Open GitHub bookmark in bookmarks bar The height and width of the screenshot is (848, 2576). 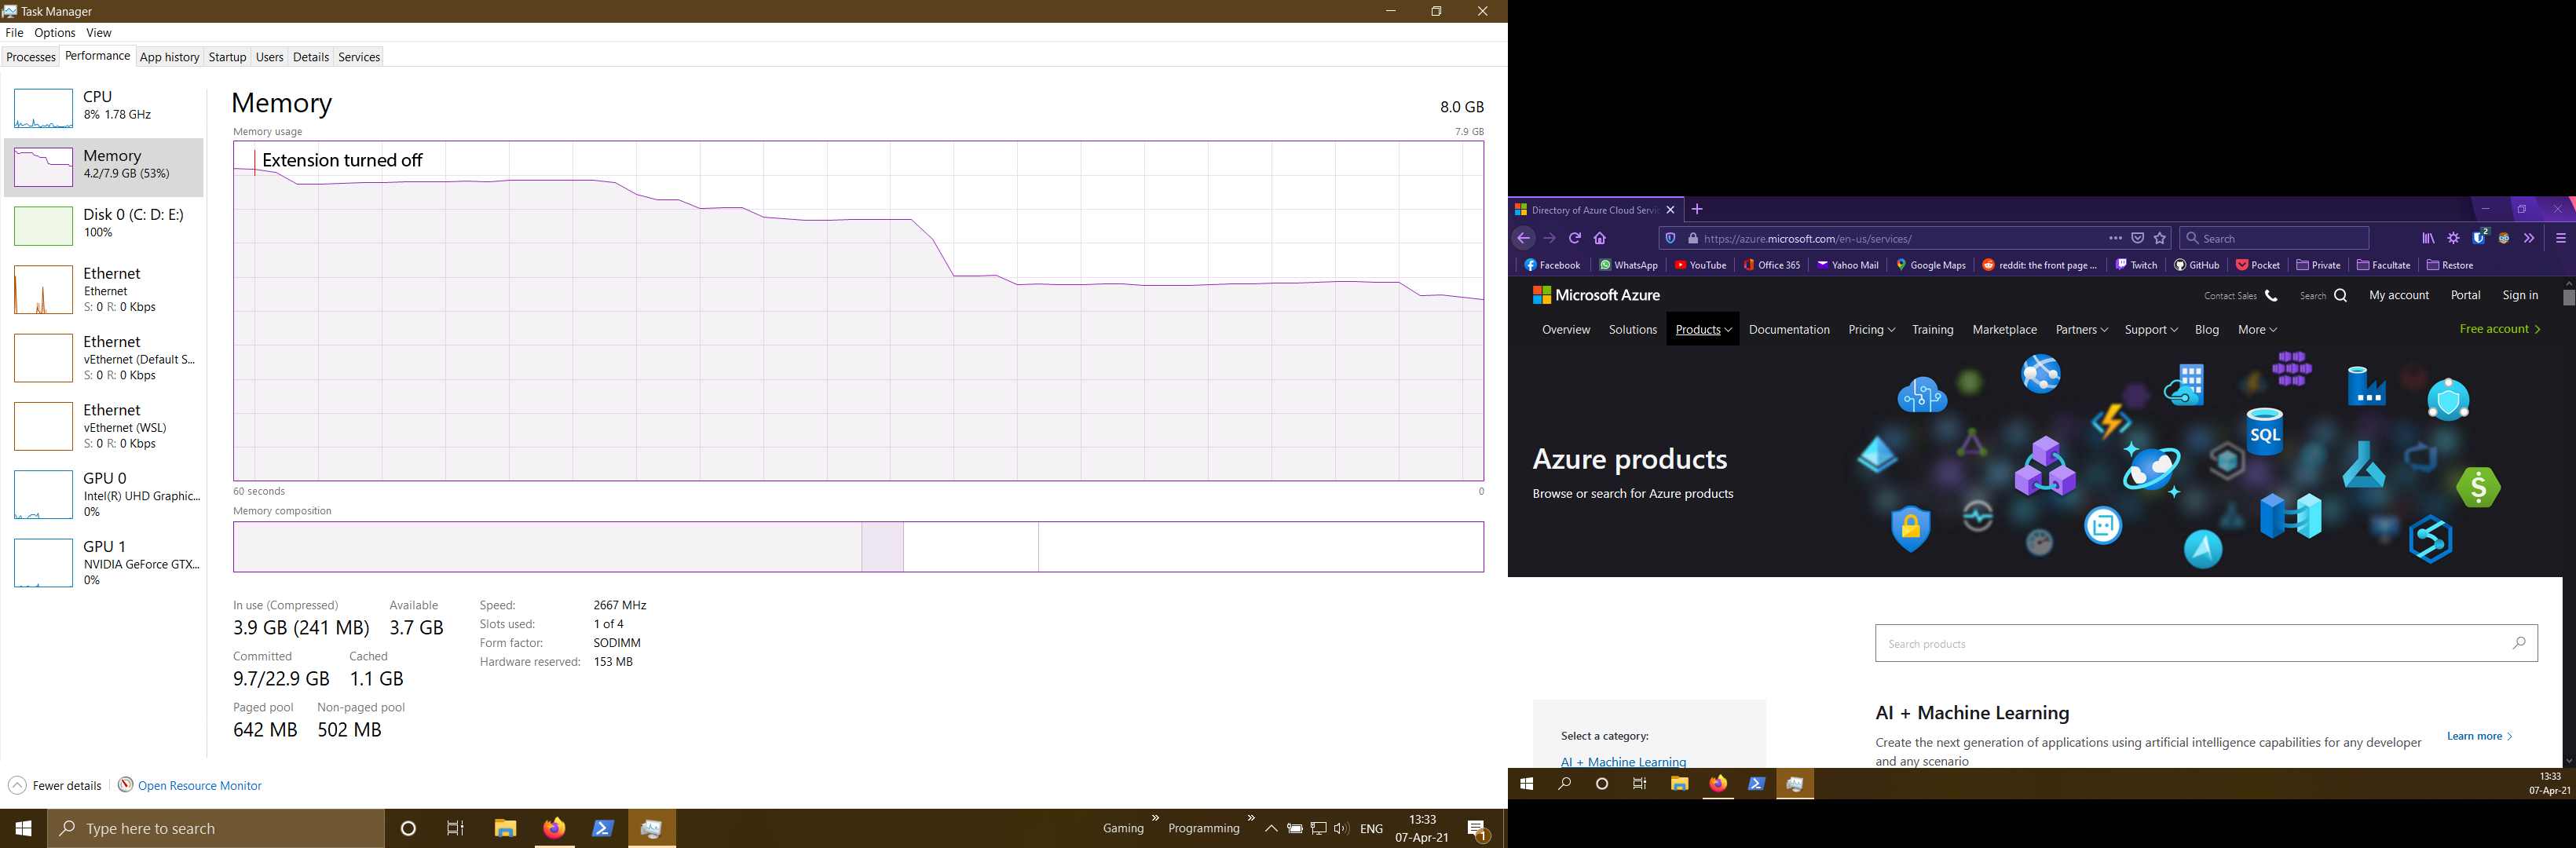[2196, 265]
